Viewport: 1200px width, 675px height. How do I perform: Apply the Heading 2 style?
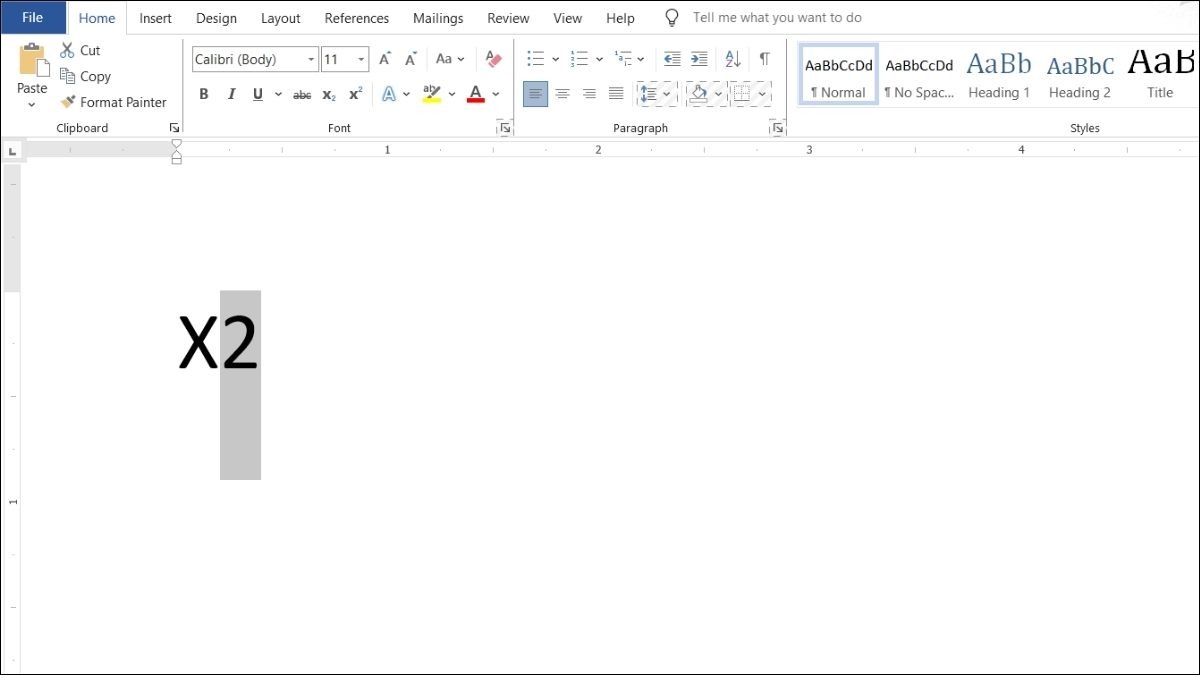click(1080, 75)
